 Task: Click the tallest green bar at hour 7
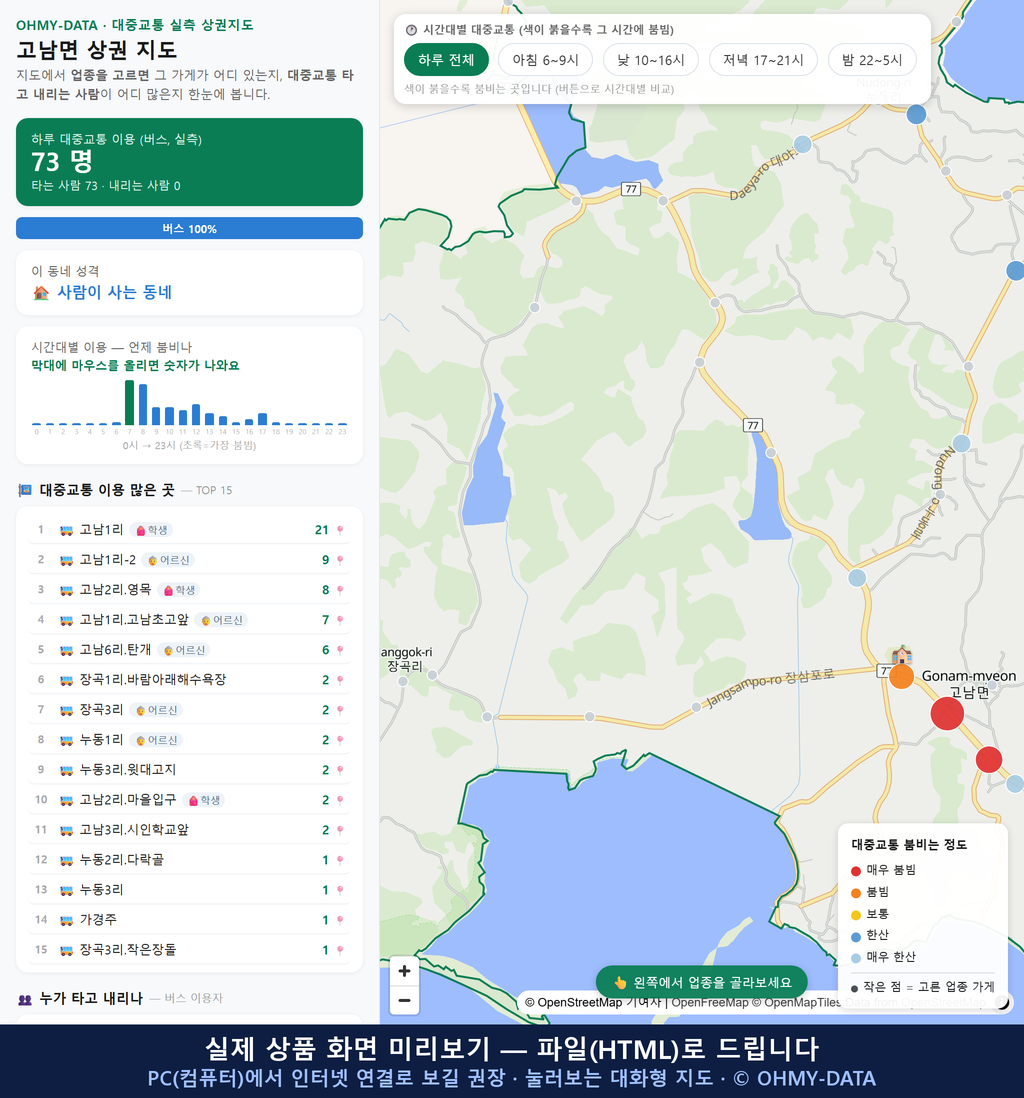130,403
